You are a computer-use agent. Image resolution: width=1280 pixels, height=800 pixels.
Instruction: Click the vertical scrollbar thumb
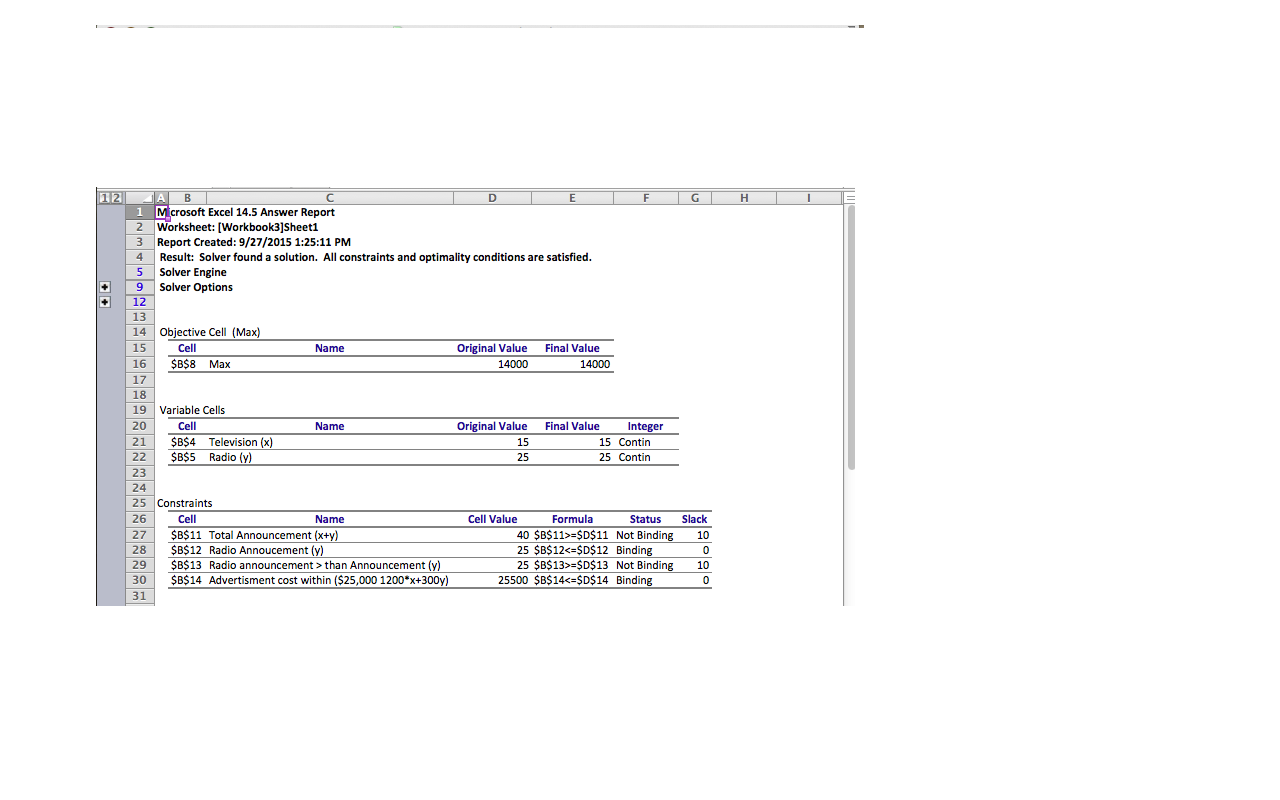coord(850,337)
